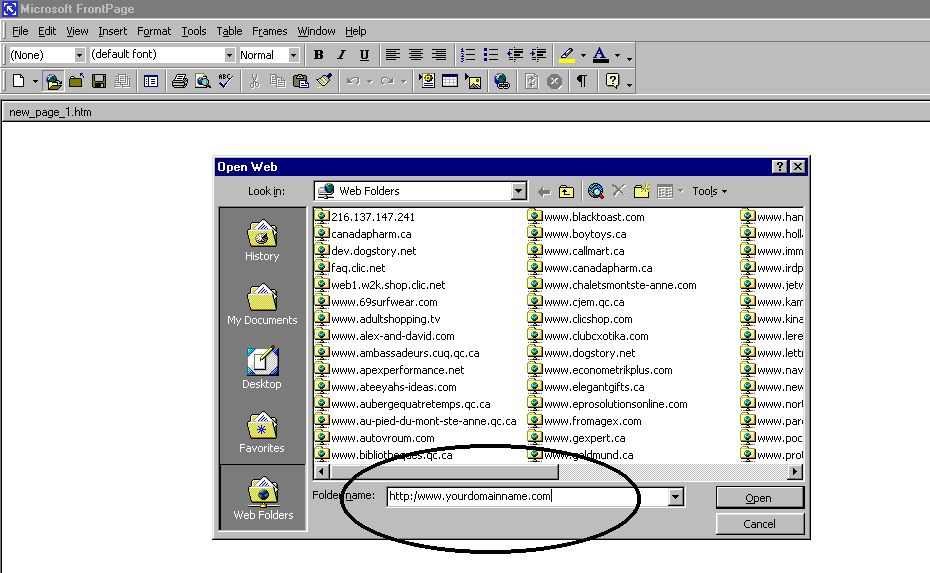Image resolution: width=930 pixels, height=573 pixels.
Task: Click the Folder name input field
Action: [527, 496]
